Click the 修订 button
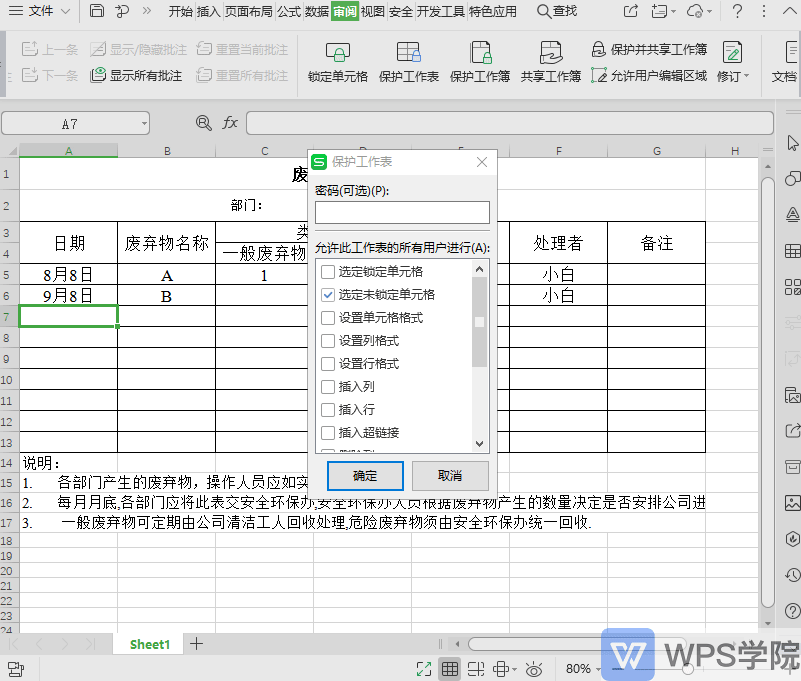The image size is (801, 681). pyautogui.click(x=733, y=60)
